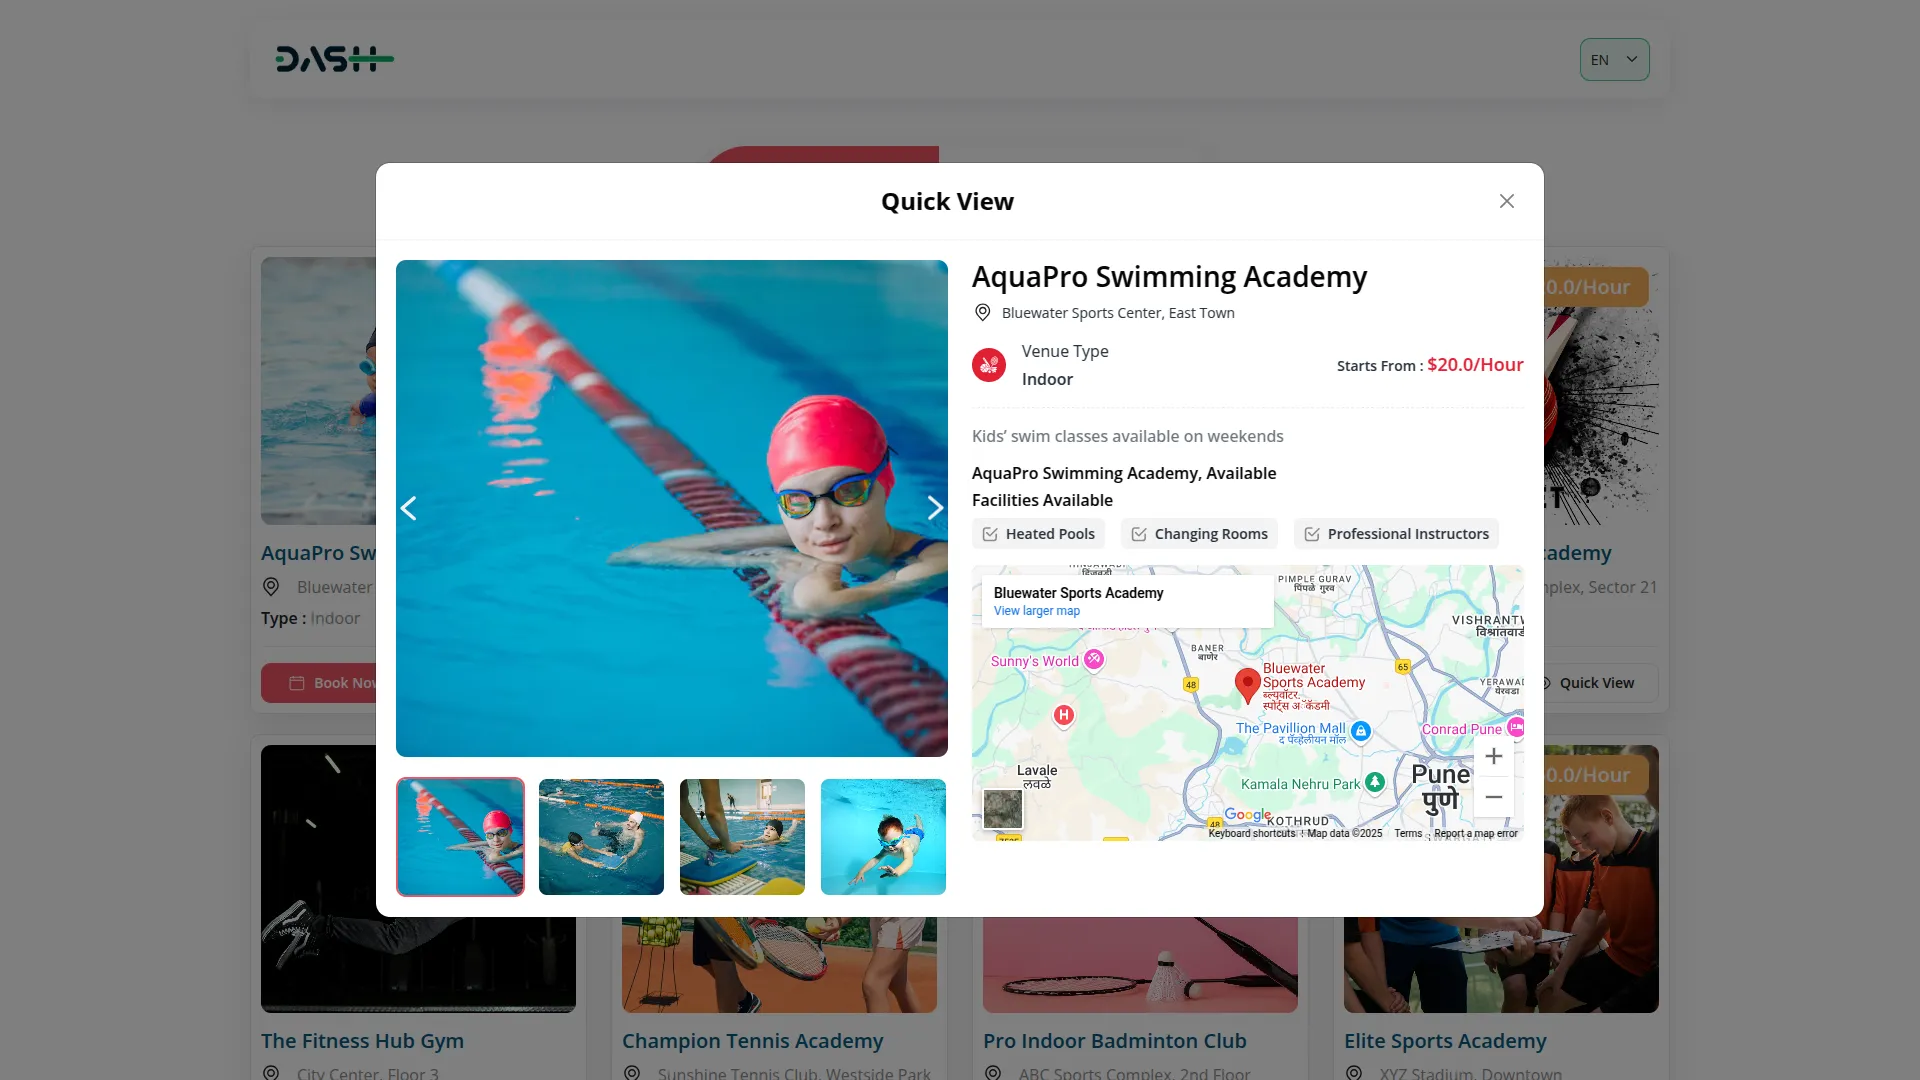
Task: Click the Changing Rooms checkbox tag
Action: (x=1199, y=534)
